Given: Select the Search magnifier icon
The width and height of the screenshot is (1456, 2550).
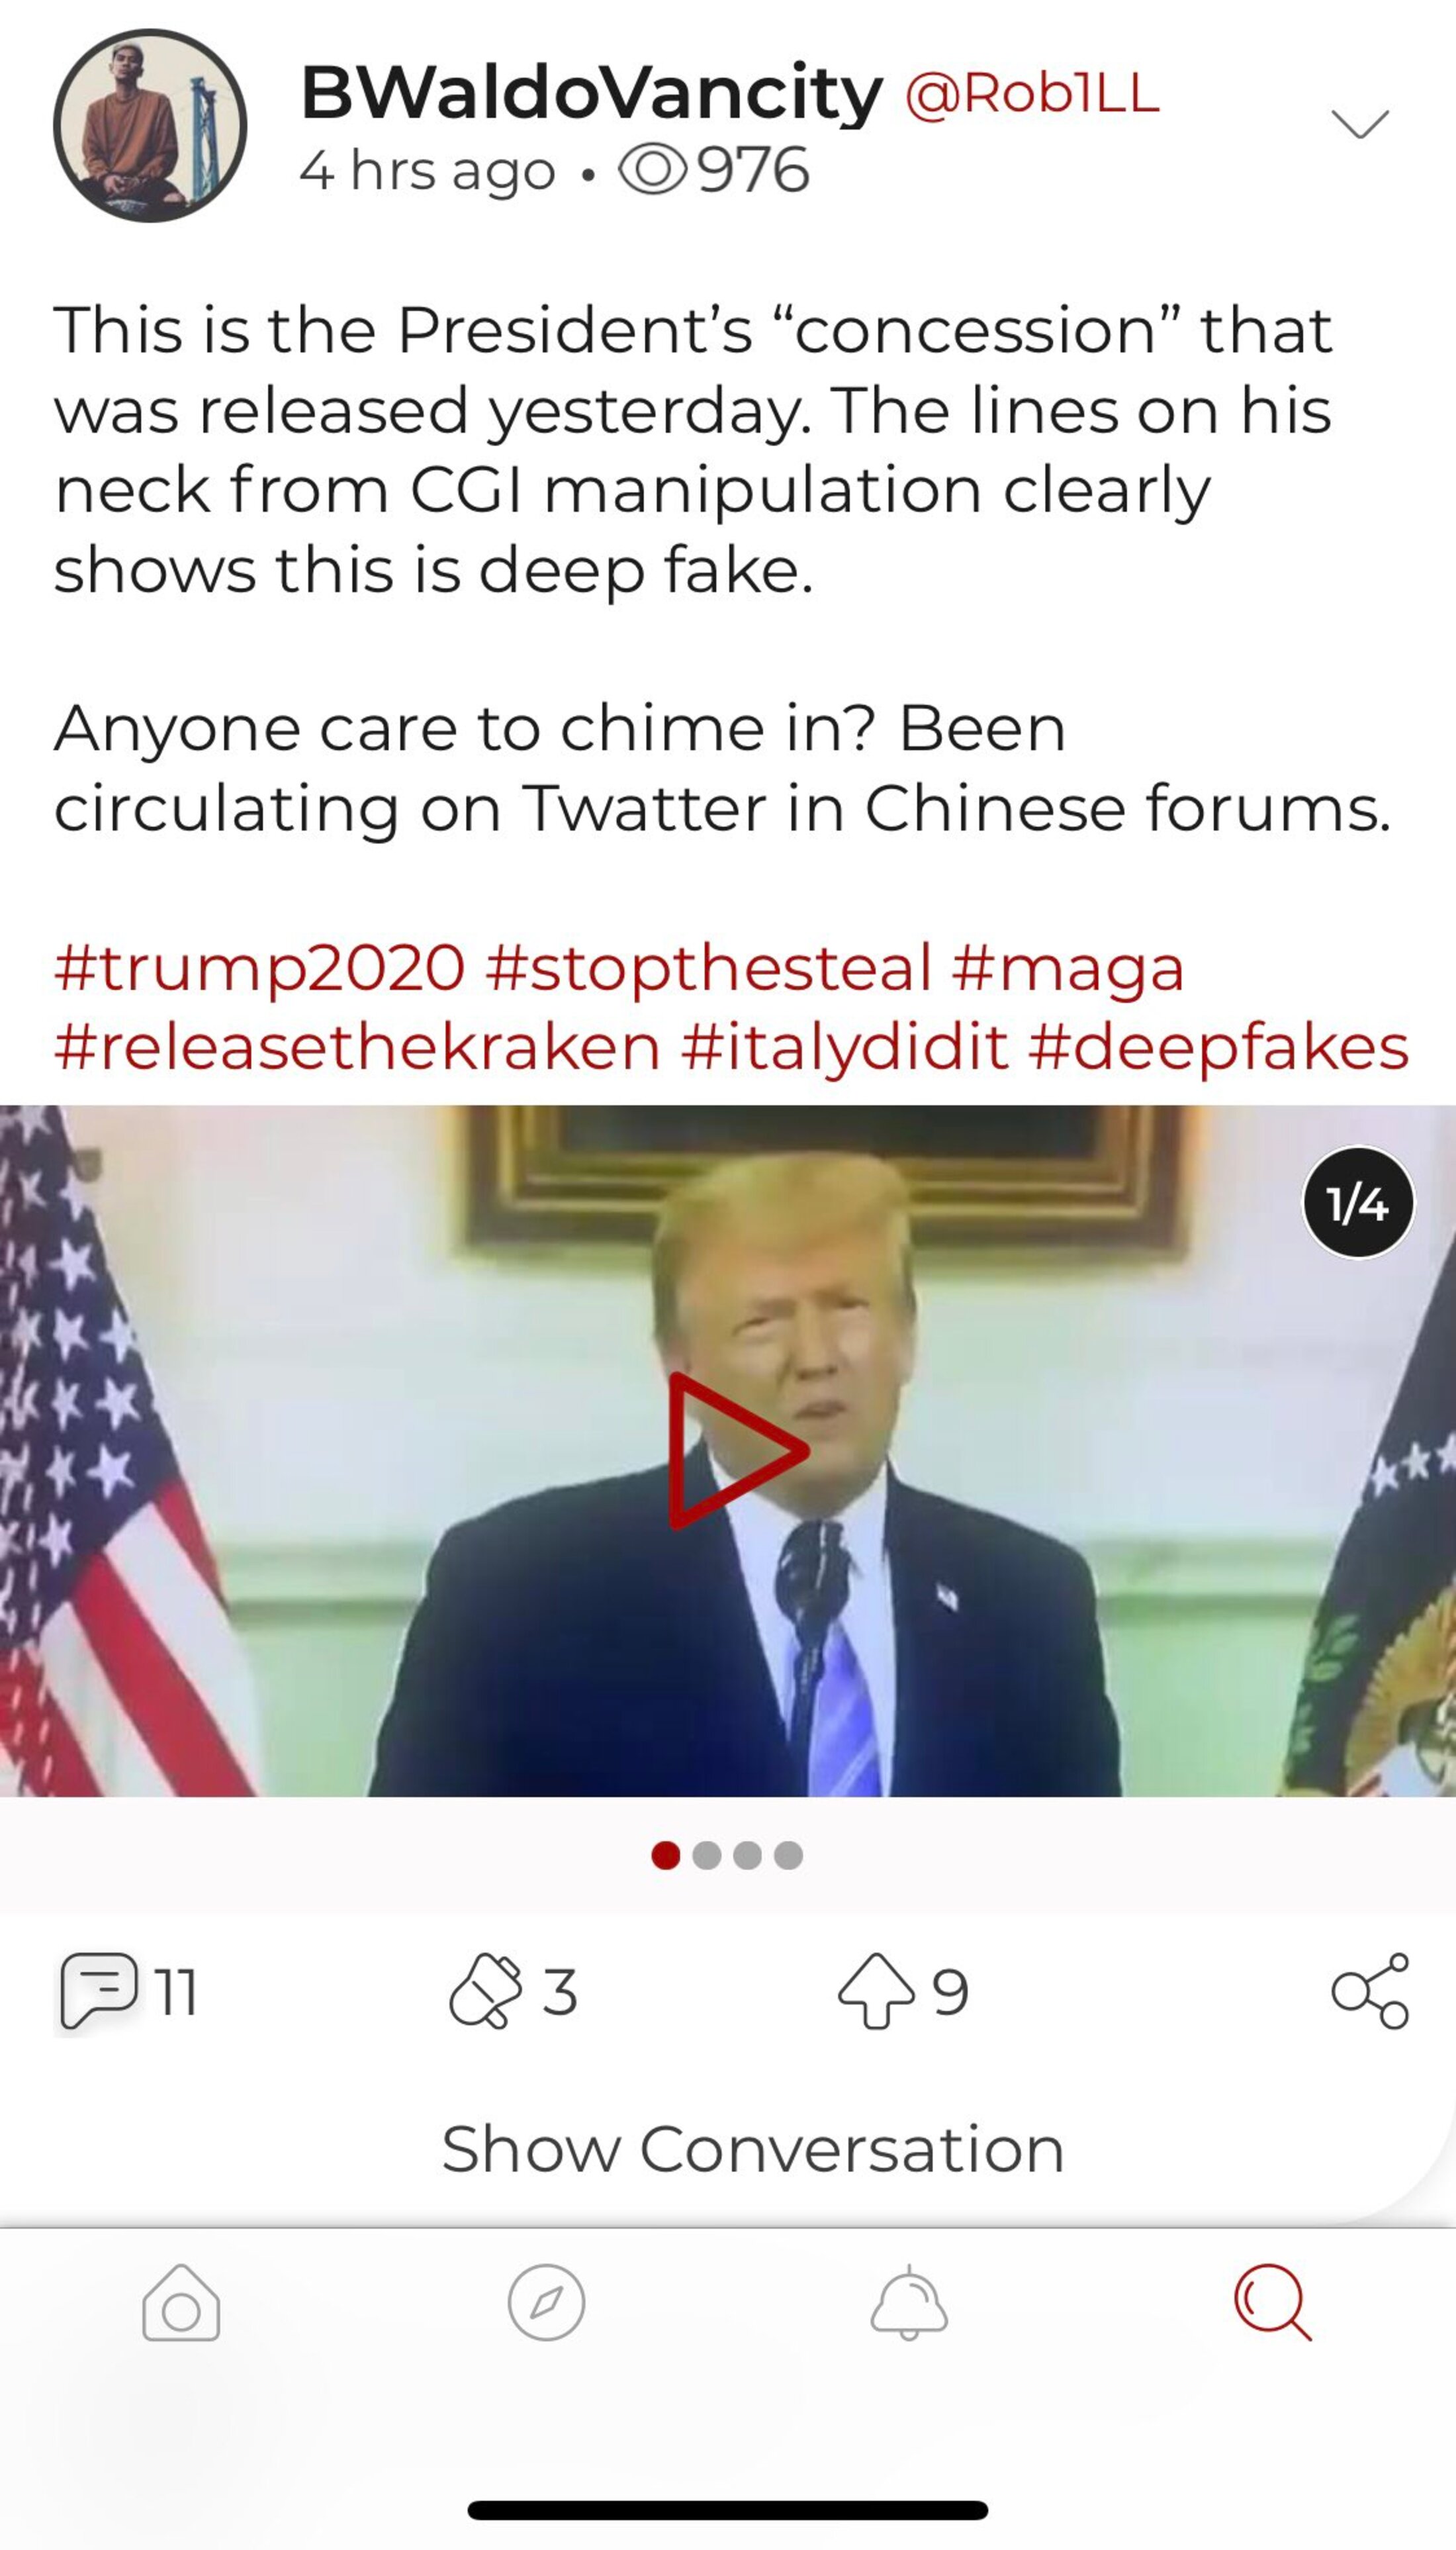Looking at the screenshot, I should pos(1273,2302).
